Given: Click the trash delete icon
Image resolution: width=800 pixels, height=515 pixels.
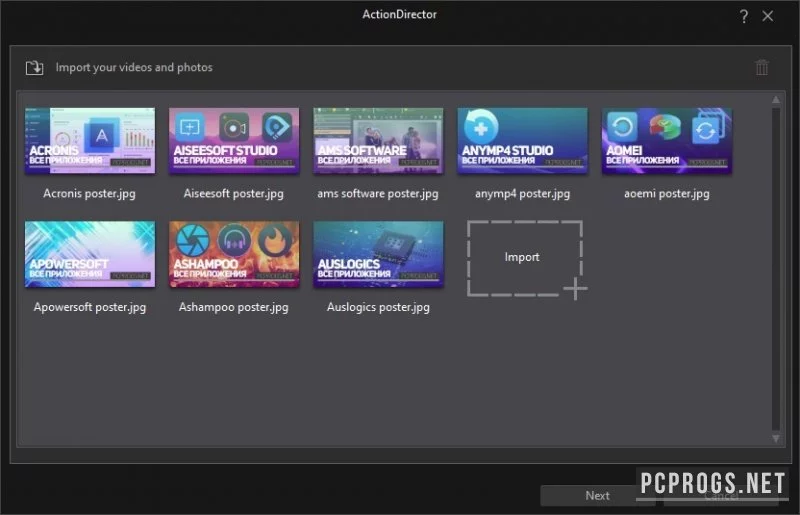Looking at the screenshot, I should point(762,67).
